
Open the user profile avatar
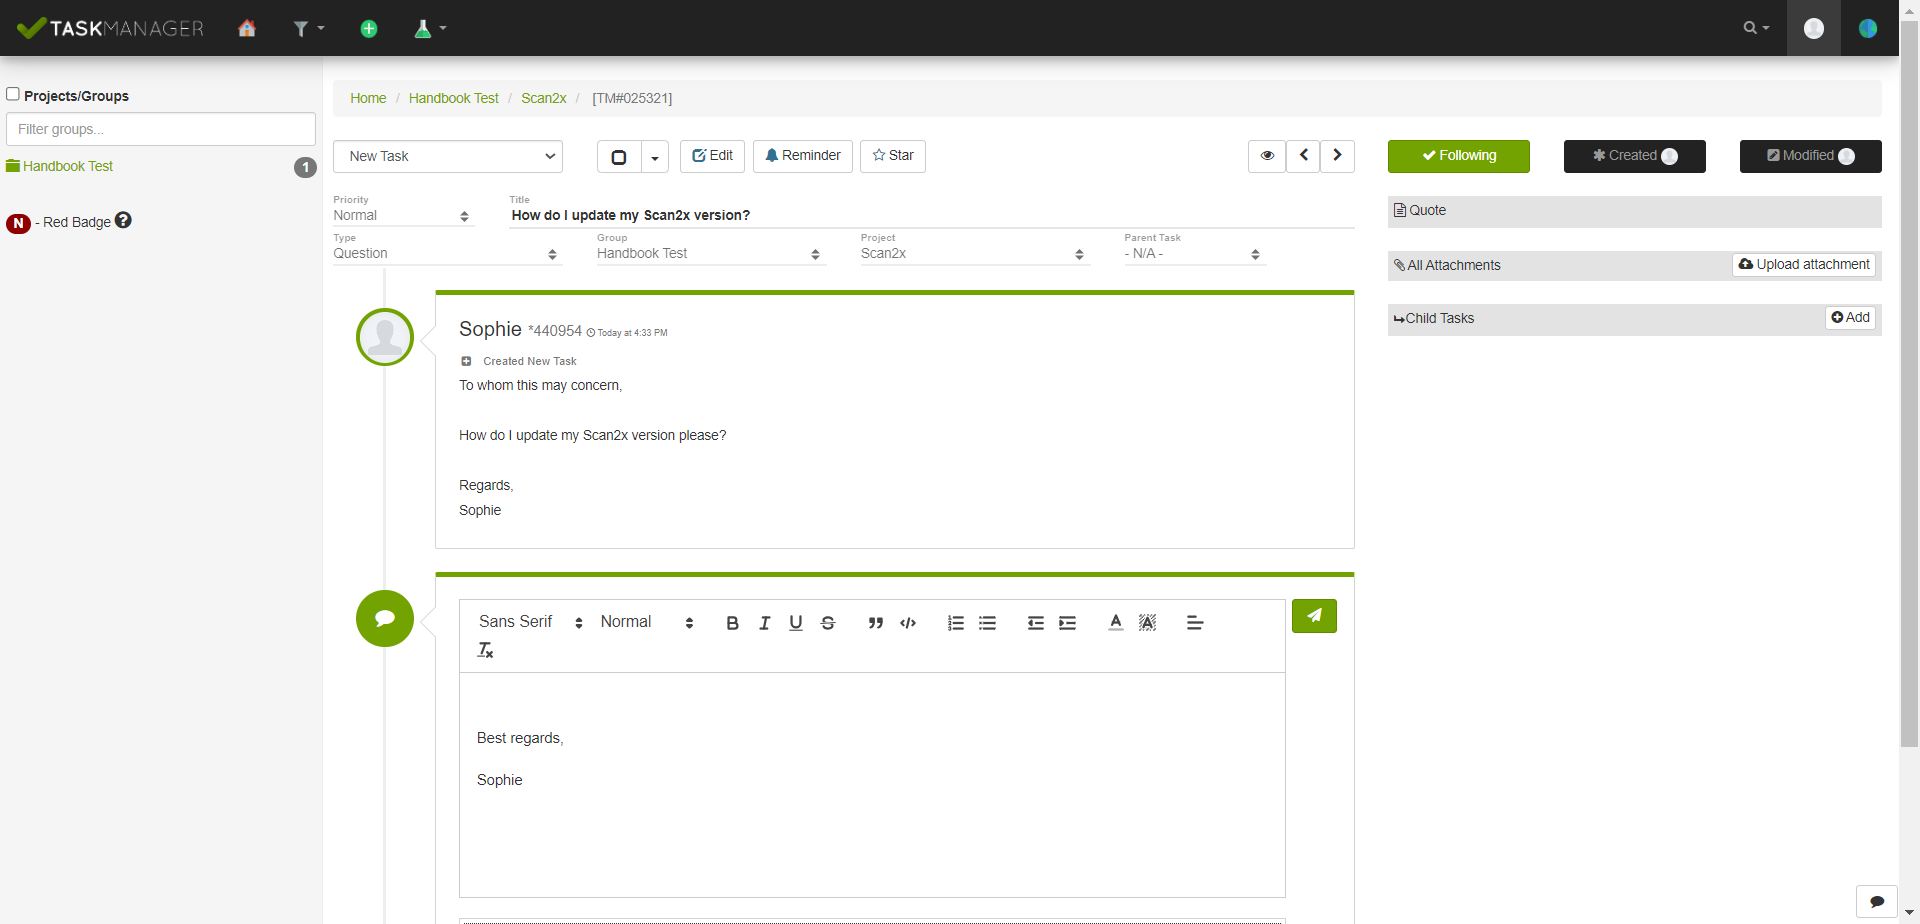click(1814, 28)
